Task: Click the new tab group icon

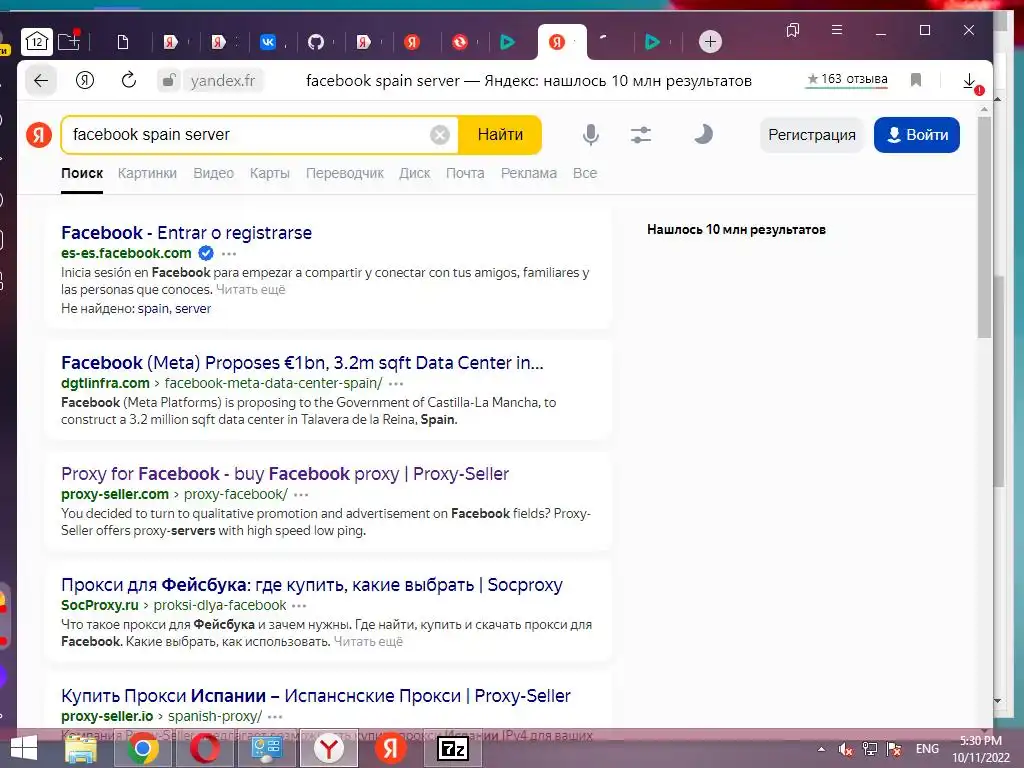Action: [69, 42]
